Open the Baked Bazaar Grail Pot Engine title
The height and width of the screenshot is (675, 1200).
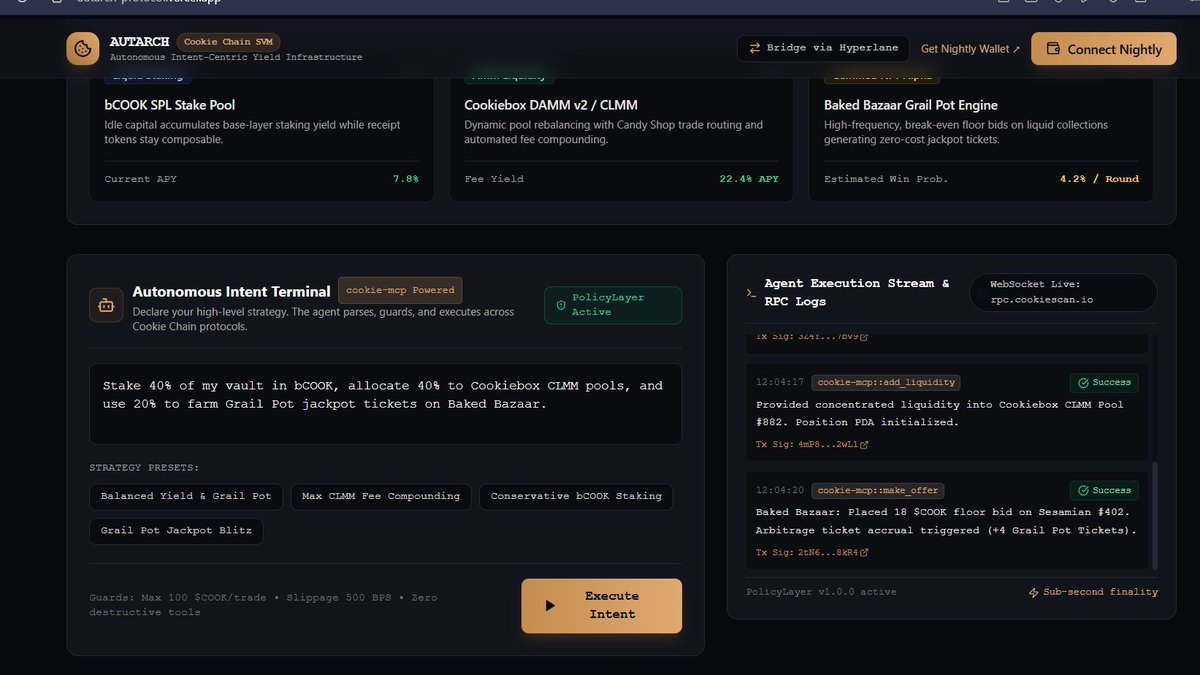pyautogui.click(x=911, y=105)
